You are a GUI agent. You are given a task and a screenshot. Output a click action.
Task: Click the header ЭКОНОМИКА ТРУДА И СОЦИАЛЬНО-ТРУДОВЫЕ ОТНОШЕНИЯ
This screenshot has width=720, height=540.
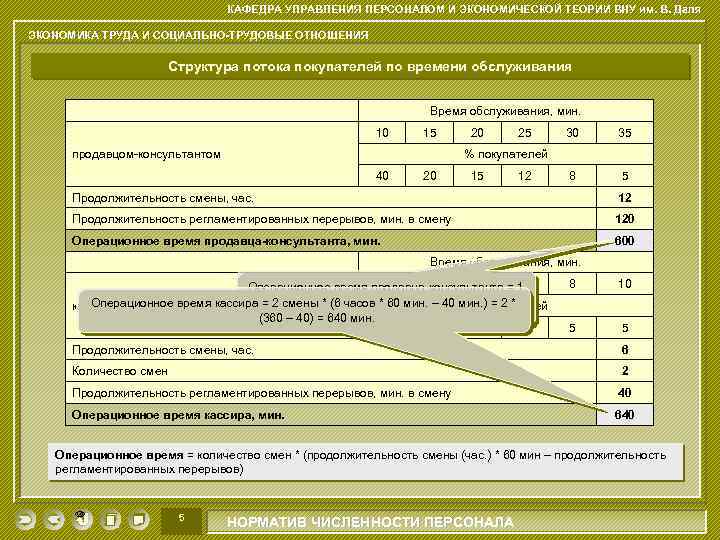198,35
